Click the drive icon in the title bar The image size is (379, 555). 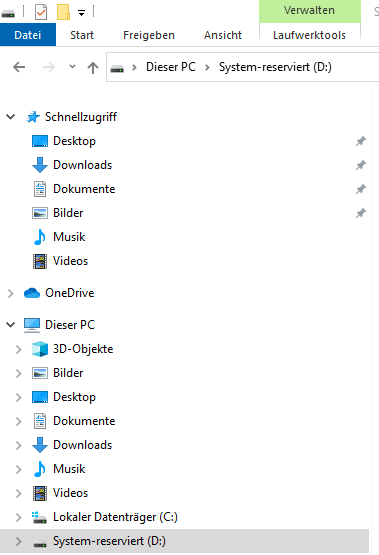8,14
